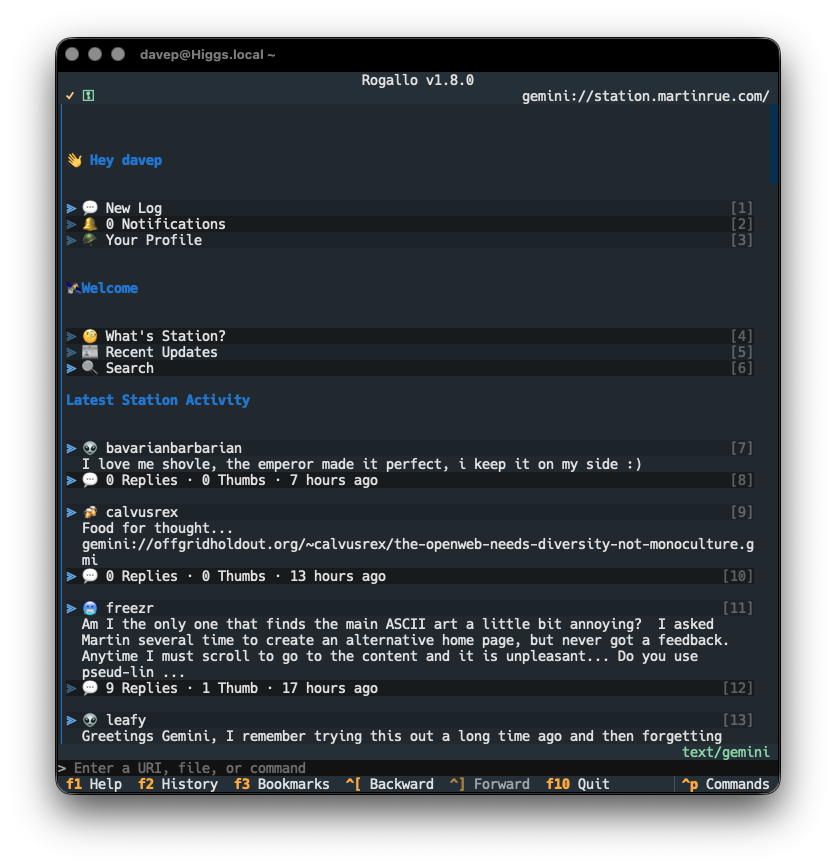This screenshot has height=868, width=836.
Task: Click the Welcome heading
Action: (x=110, y=288)
